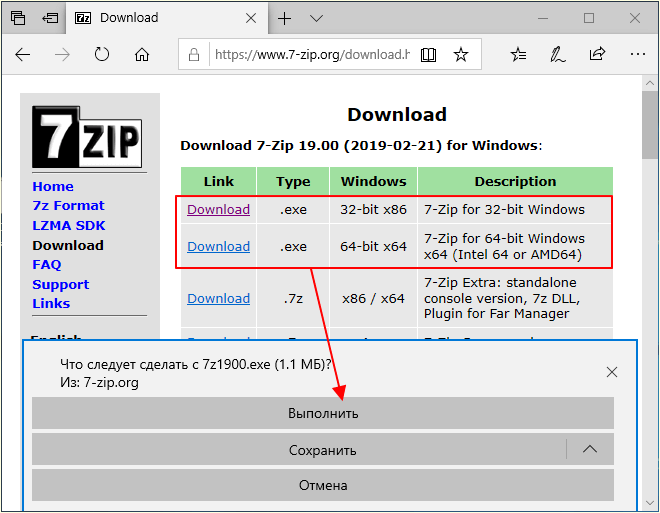The image size is (660, 513).
Task: Click the 'Download 7-Zip 19.00' subtitle
Action: pyautogui.click(x=361, y=146)
